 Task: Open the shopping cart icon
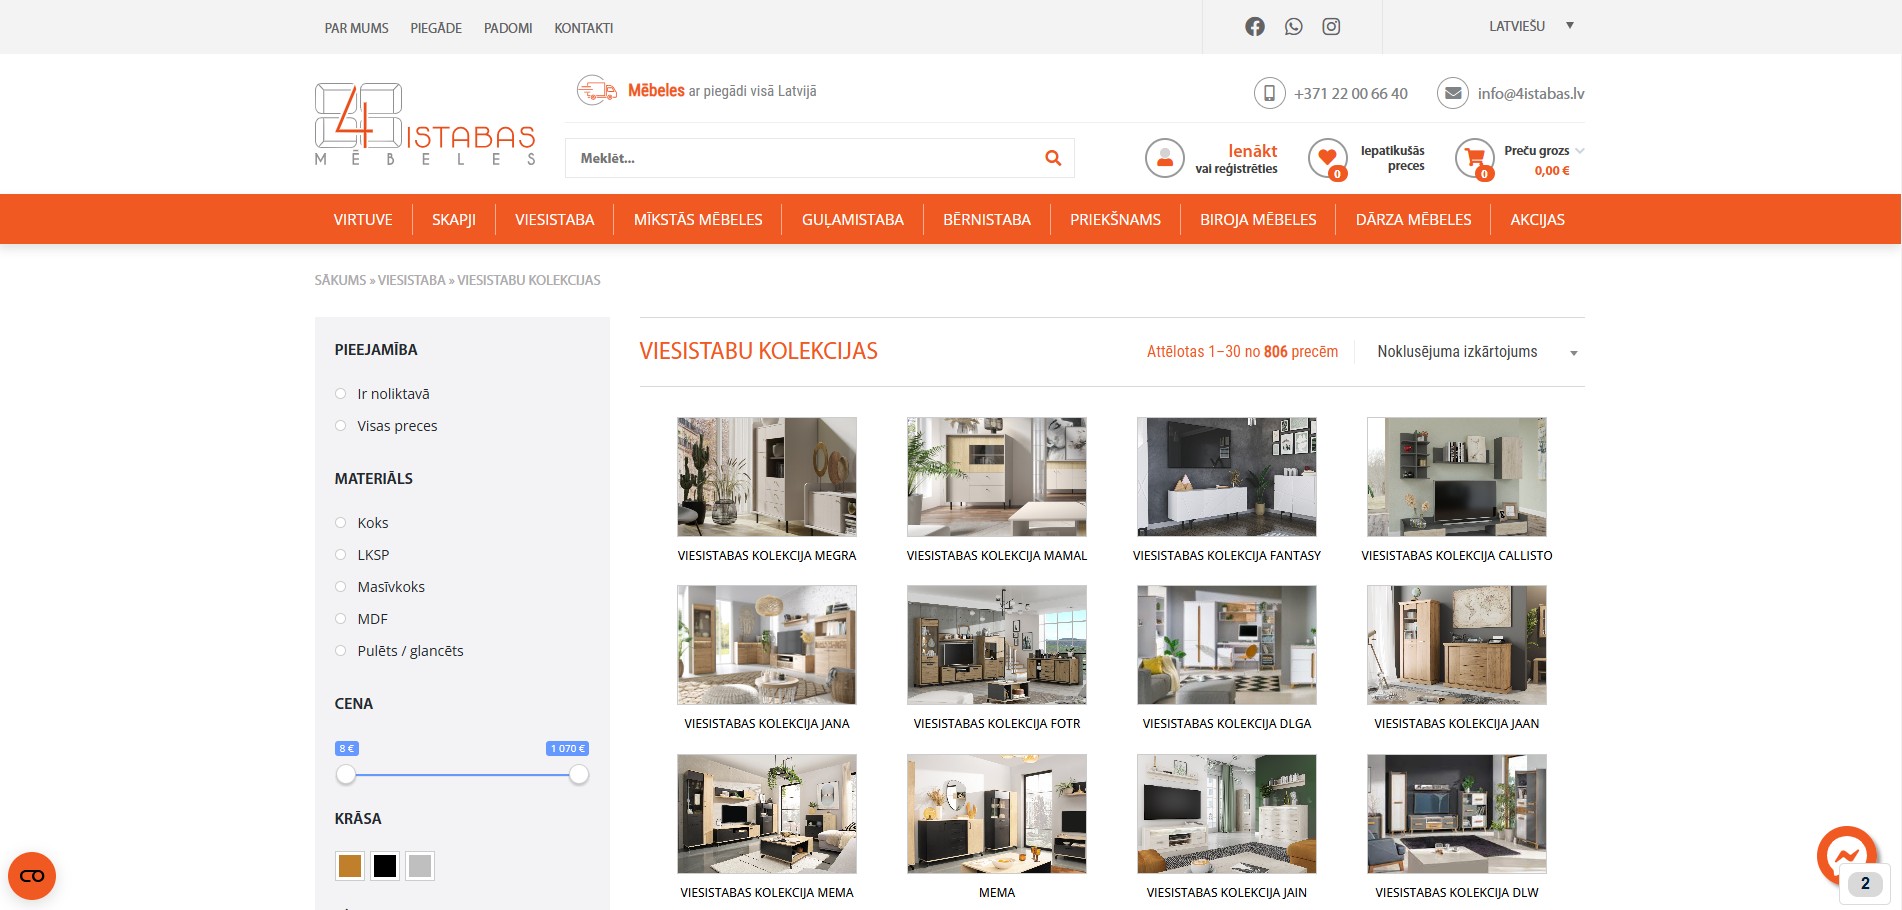(1474, 157)
